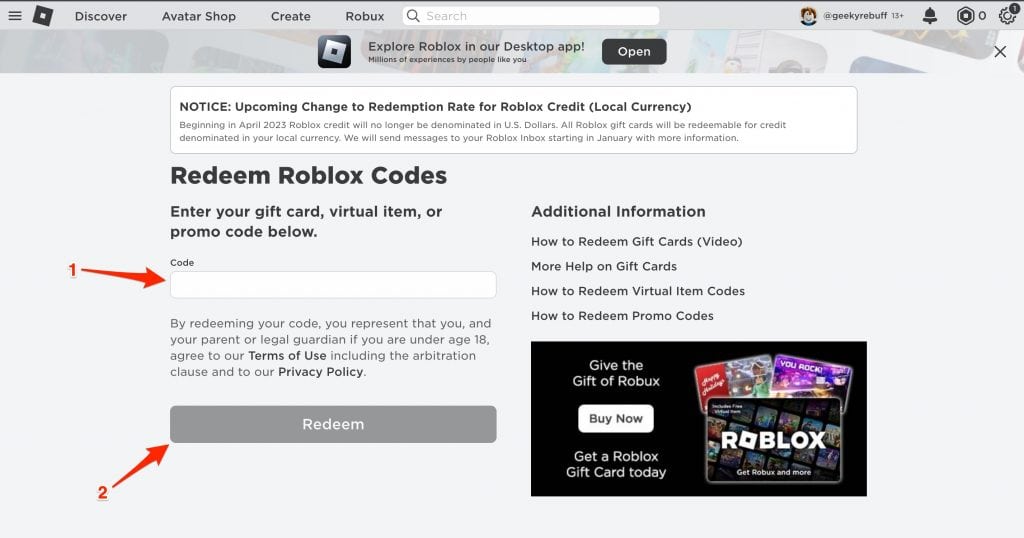The width and height of the screenshot is (1024, 538).
Task: Click the 'Give the Gift of Robux' text
Action: point(616,373)
